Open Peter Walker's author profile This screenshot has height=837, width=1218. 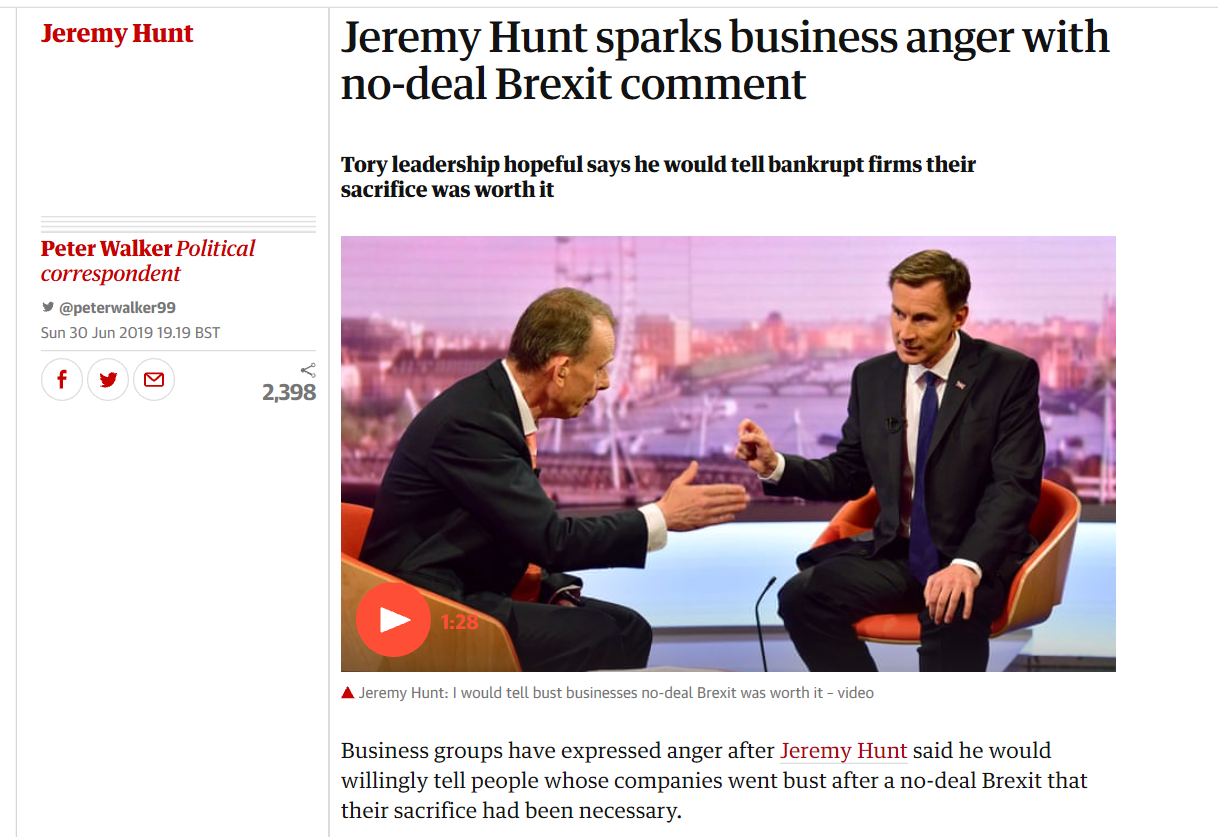click(x=105, y=248)
